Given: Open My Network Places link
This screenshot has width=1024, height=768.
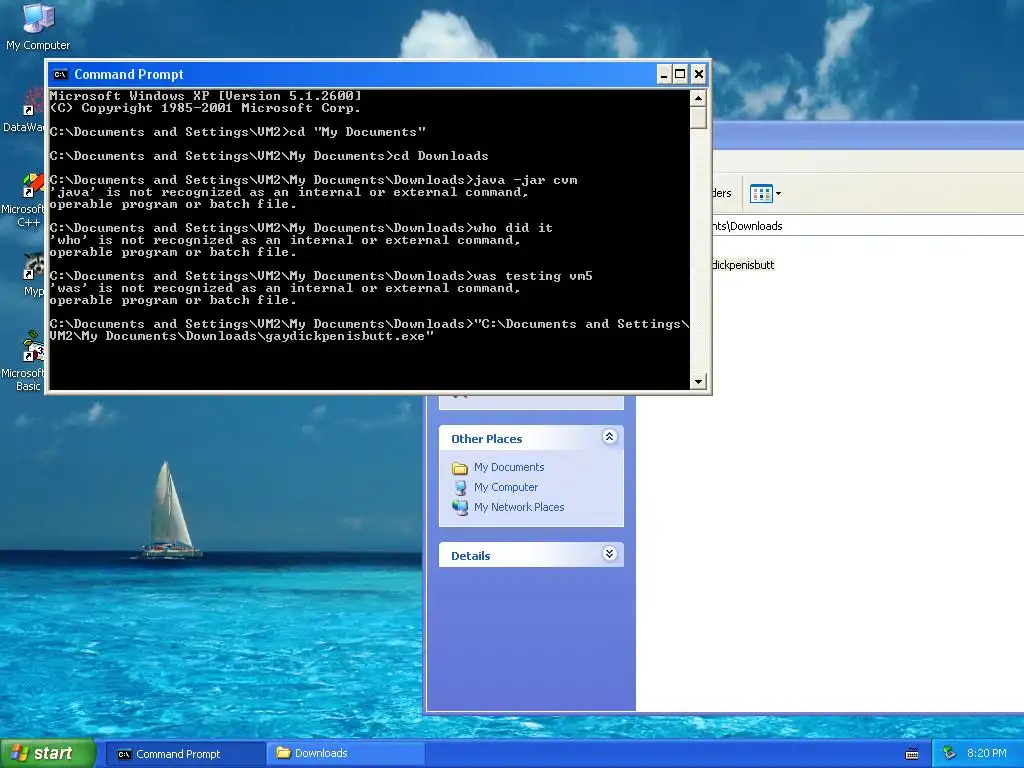Looking at the screenshot, I should click(x=519, y=507).
